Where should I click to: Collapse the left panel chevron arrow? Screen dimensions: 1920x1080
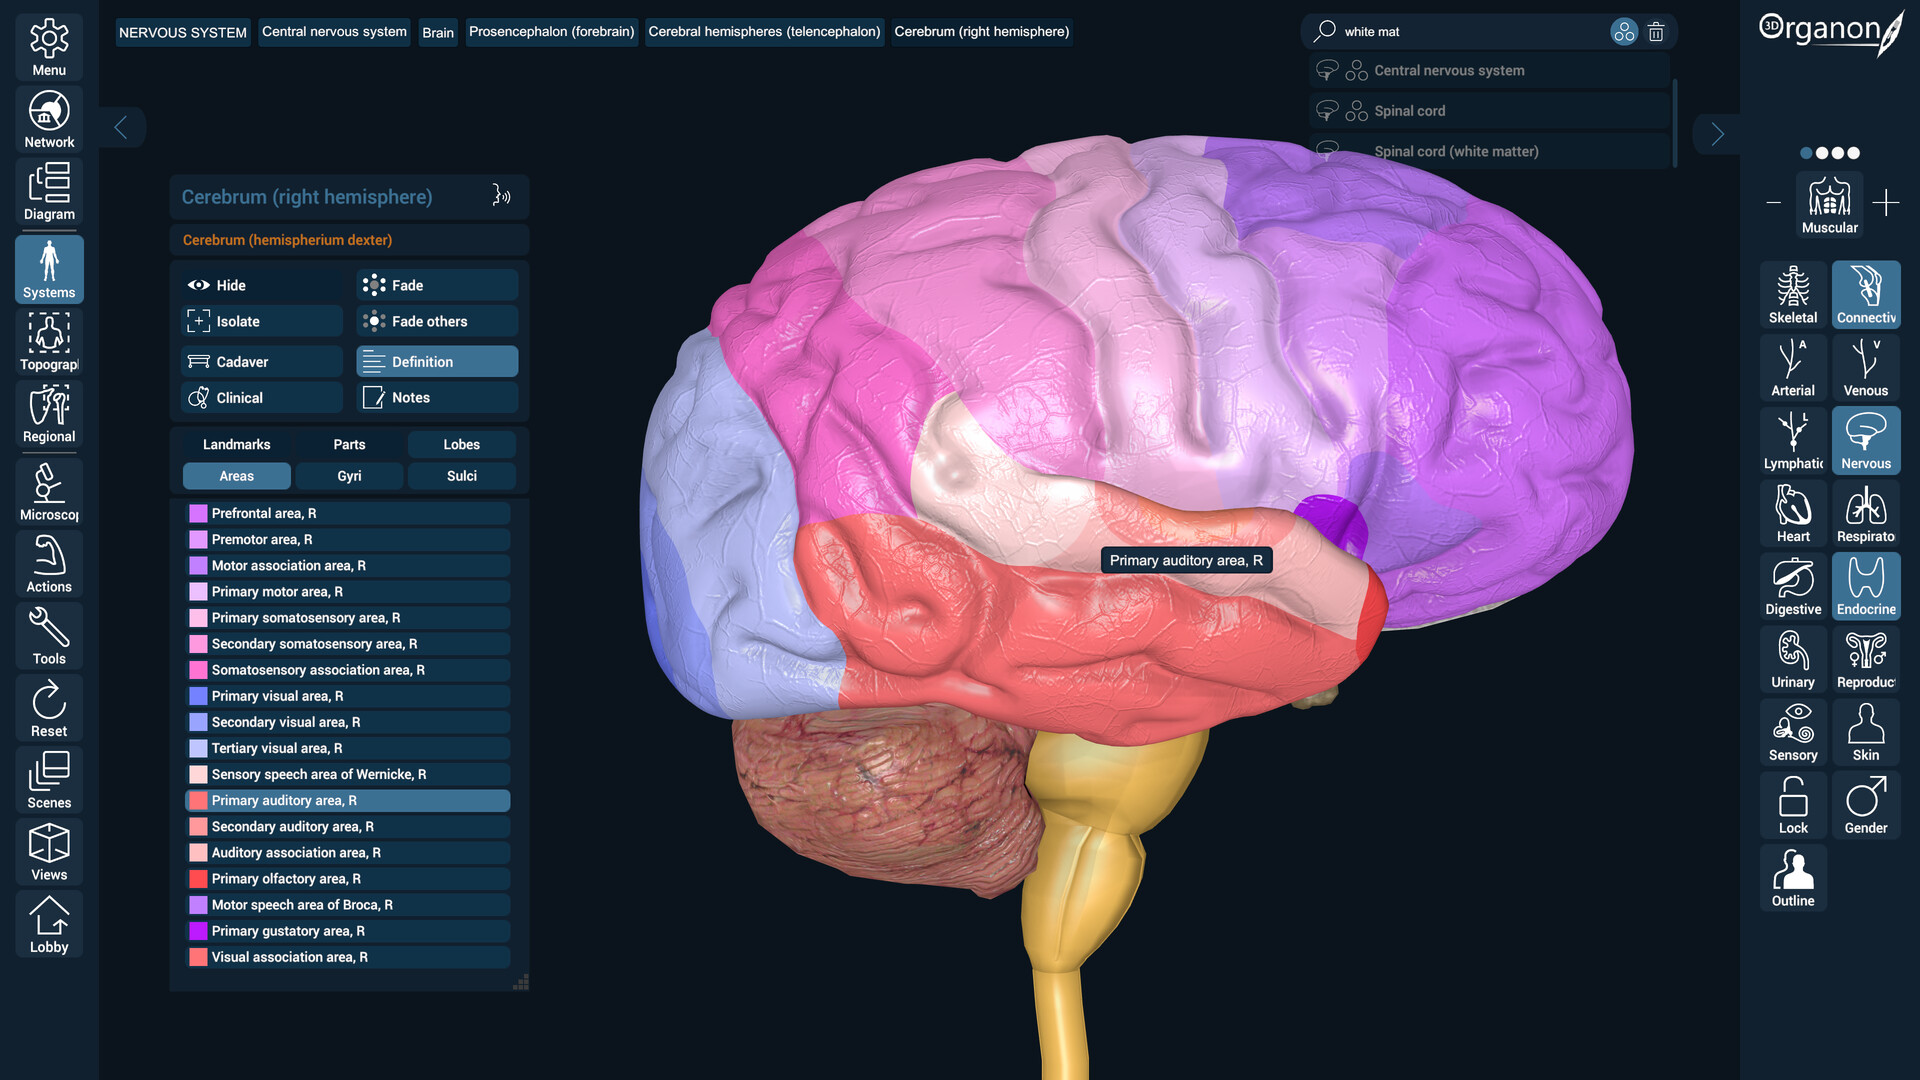pyautogui.click(x=122, y=127)
